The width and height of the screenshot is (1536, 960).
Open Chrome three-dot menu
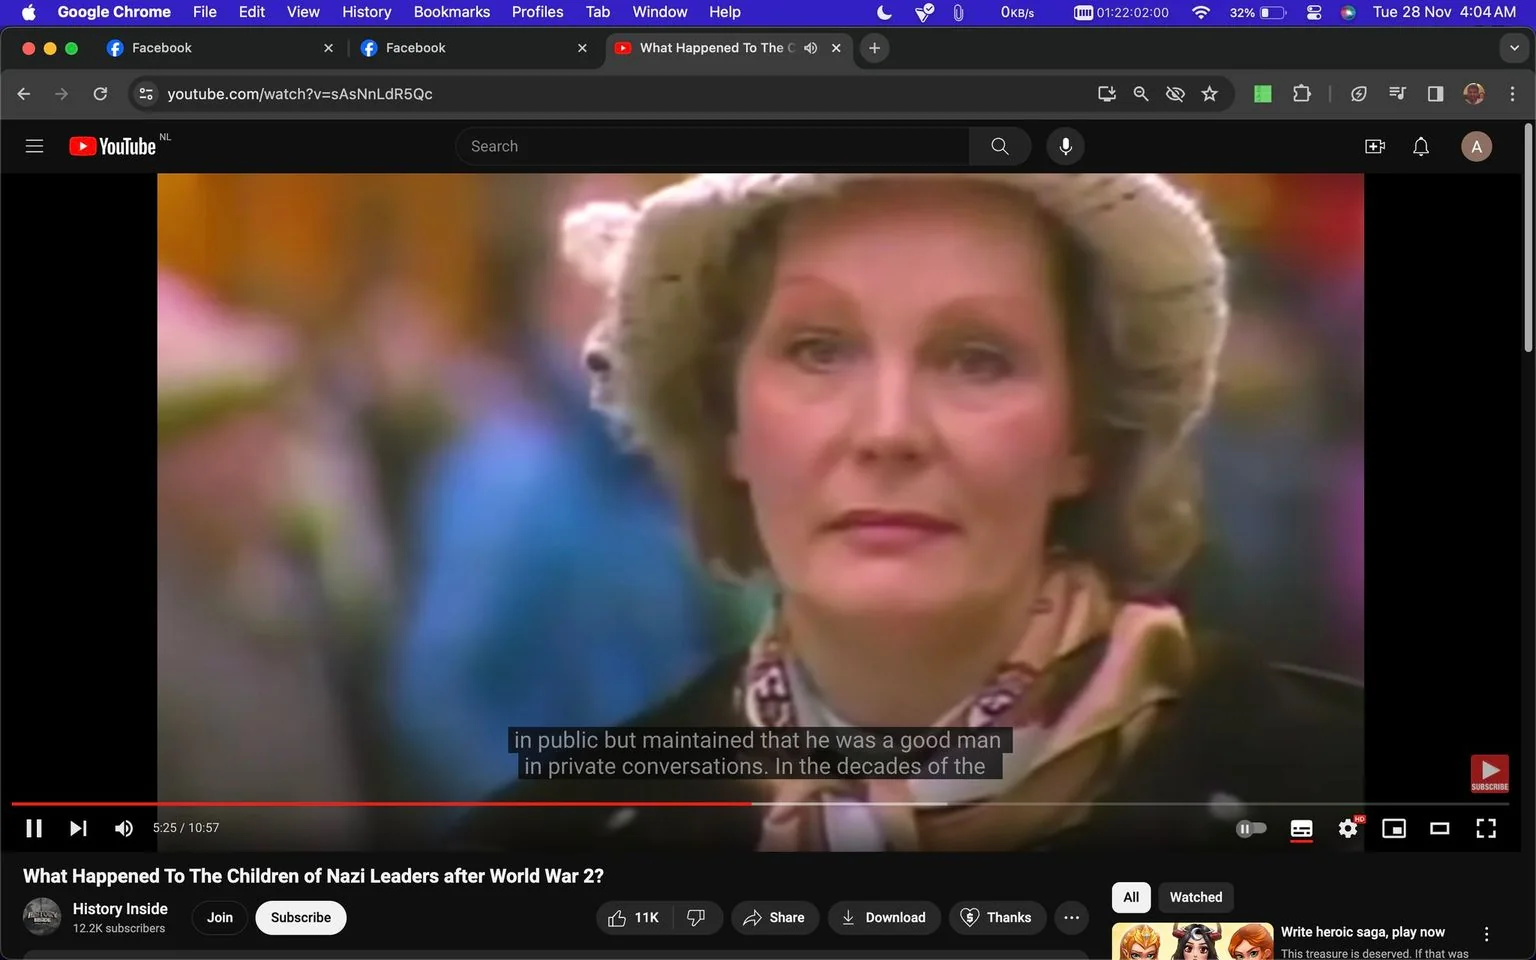pyautogui.click(x=1512, y=94)
